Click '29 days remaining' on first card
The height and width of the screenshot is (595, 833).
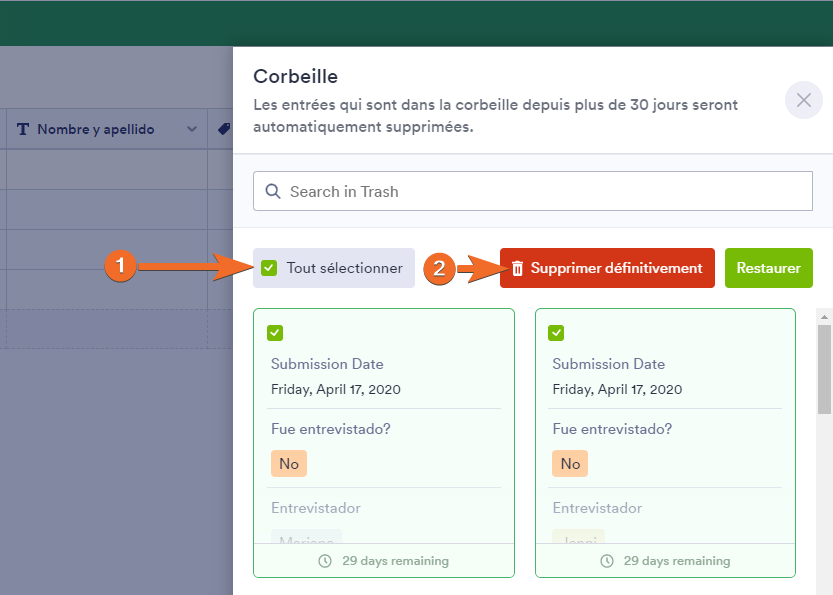395,561
